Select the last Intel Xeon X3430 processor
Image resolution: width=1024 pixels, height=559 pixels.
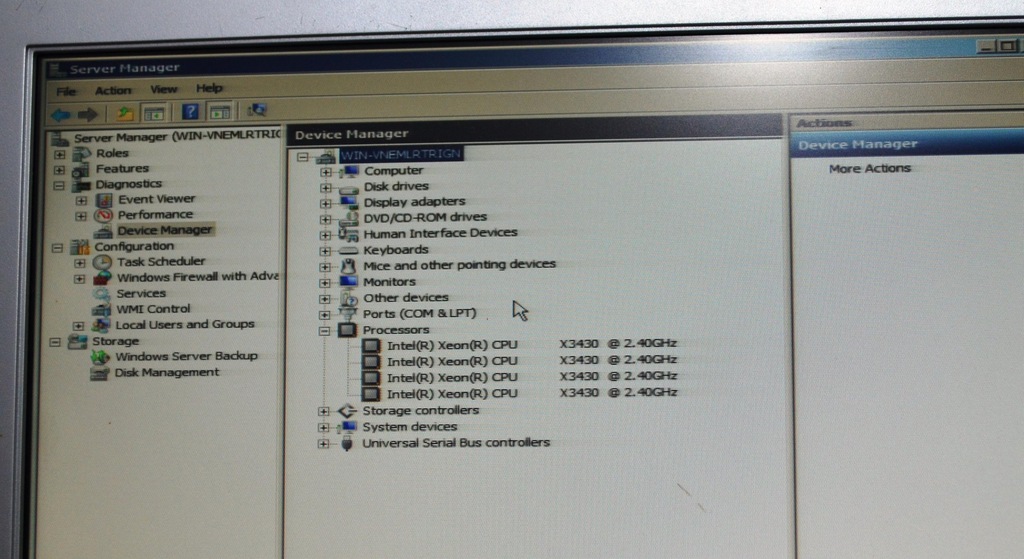532,393
